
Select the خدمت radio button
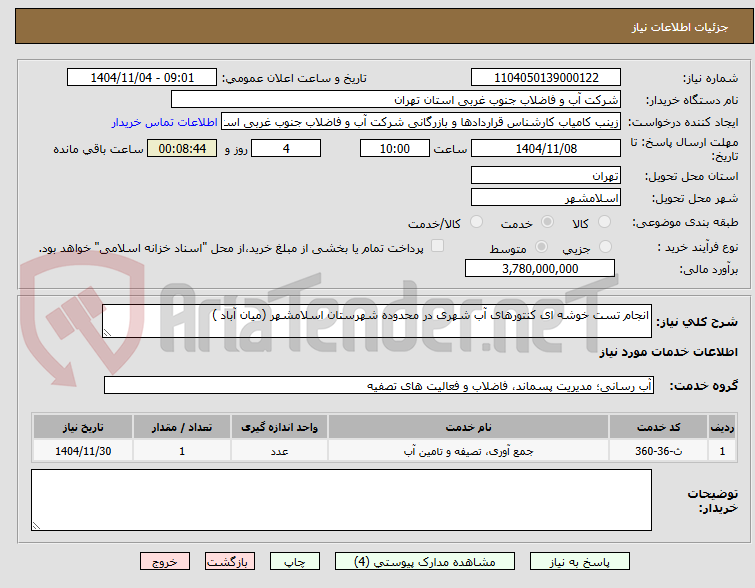click(547, 222)
